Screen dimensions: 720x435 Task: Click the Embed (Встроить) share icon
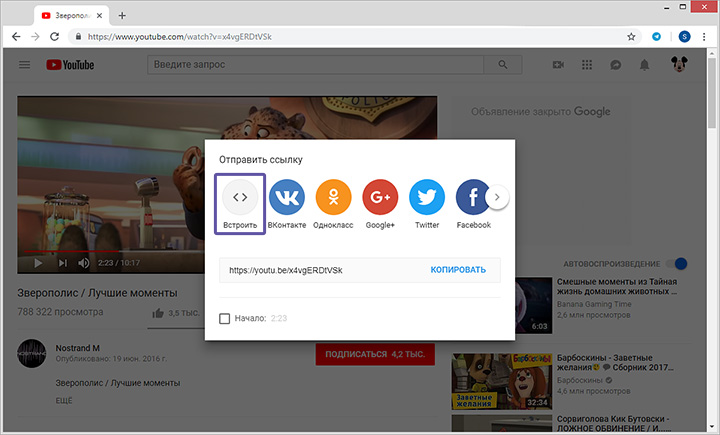pyautogui.click(x=240, y=197)
